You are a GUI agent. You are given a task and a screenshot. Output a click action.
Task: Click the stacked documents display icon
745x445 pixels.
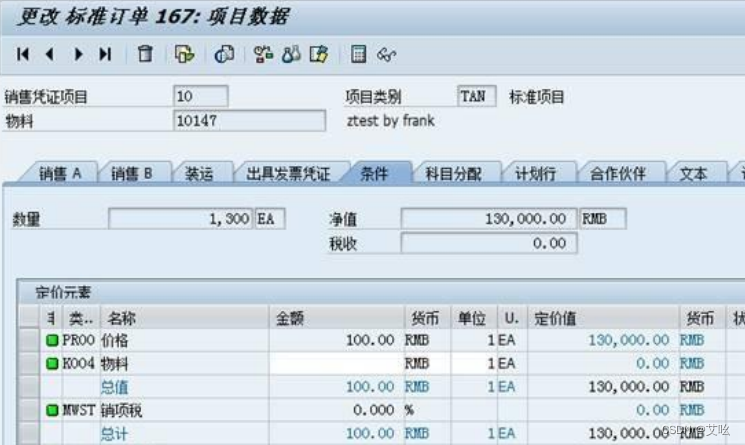(224, 54)
